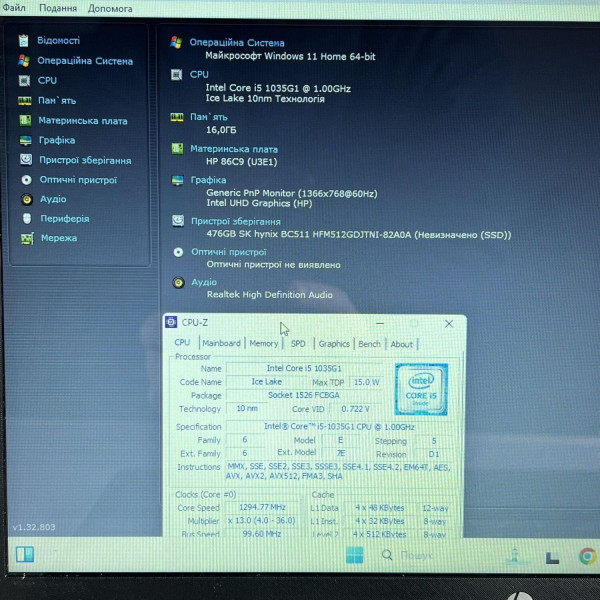Click the audio speaker icon in summary panel
The image size is (600, 600).
point(179,282)
